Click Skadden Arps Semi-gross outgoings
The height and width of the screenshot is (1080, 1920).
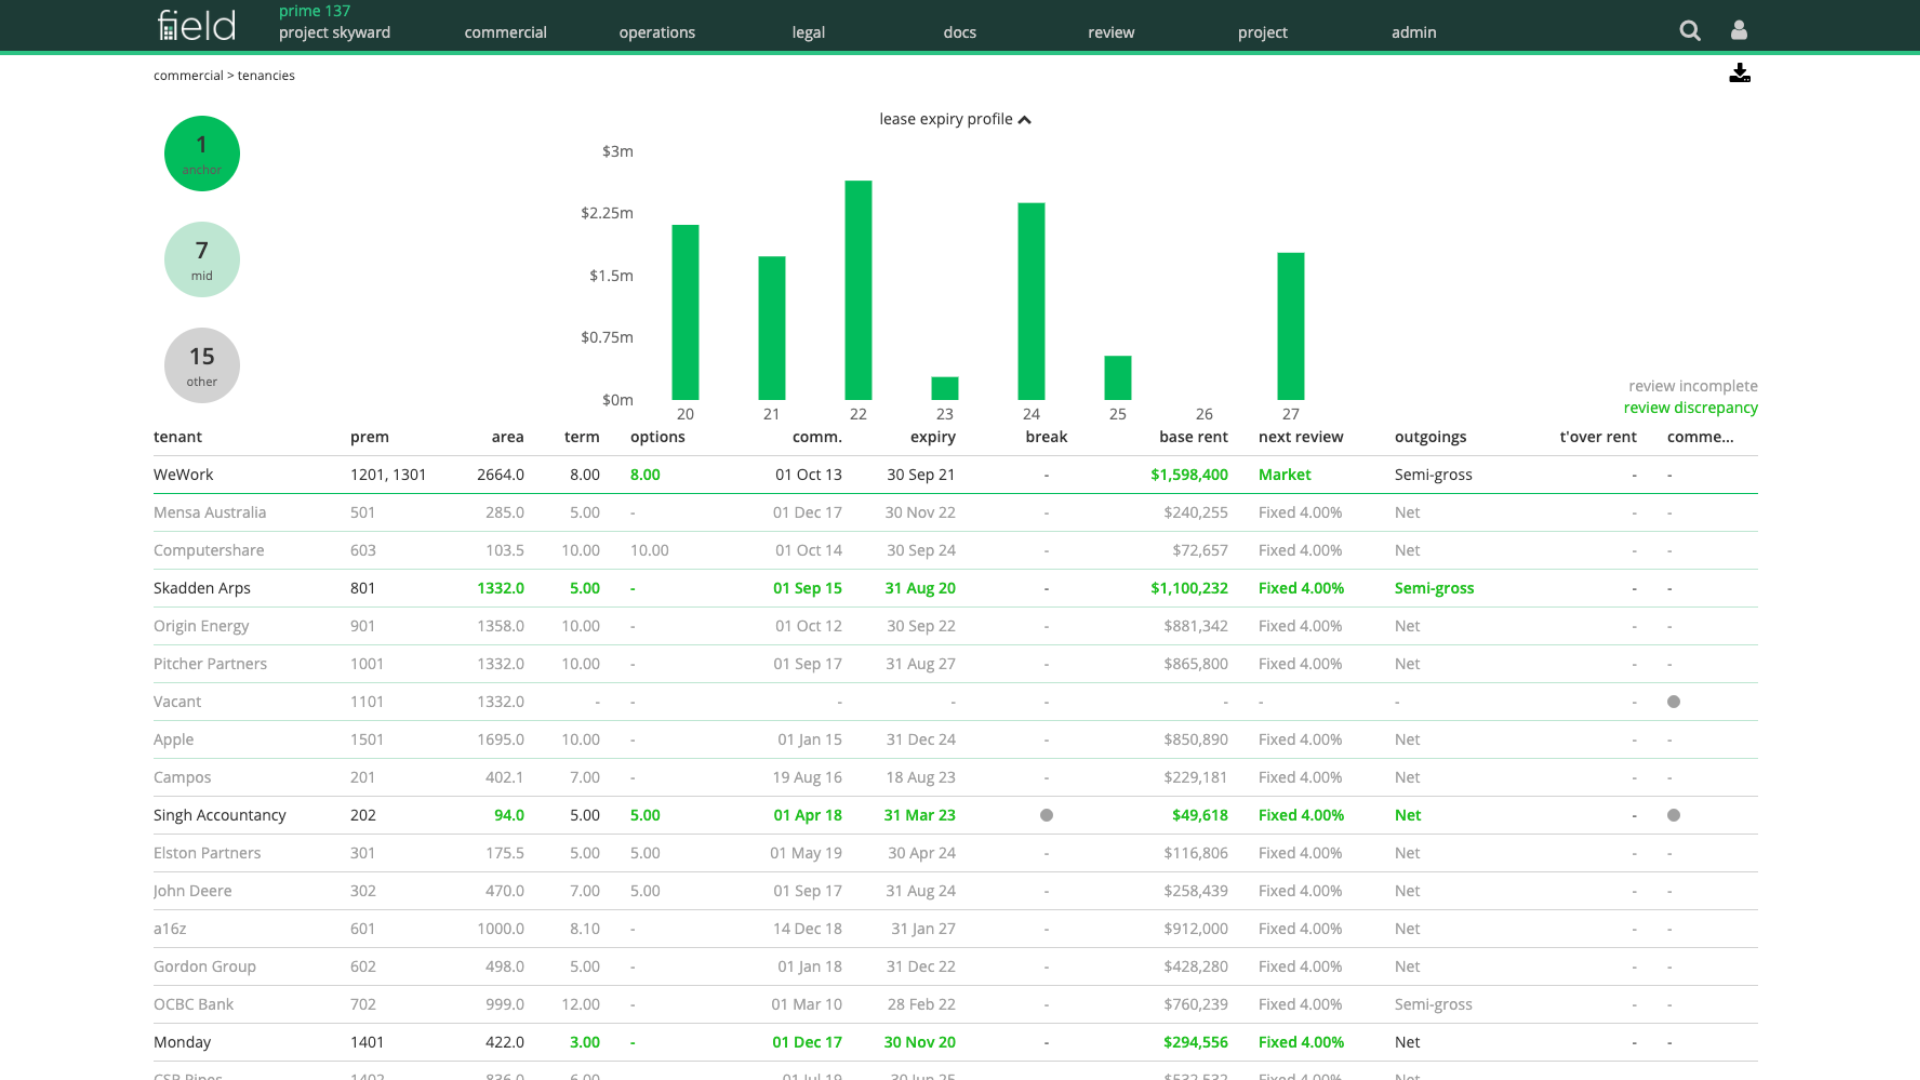[x=1434, y=589]
